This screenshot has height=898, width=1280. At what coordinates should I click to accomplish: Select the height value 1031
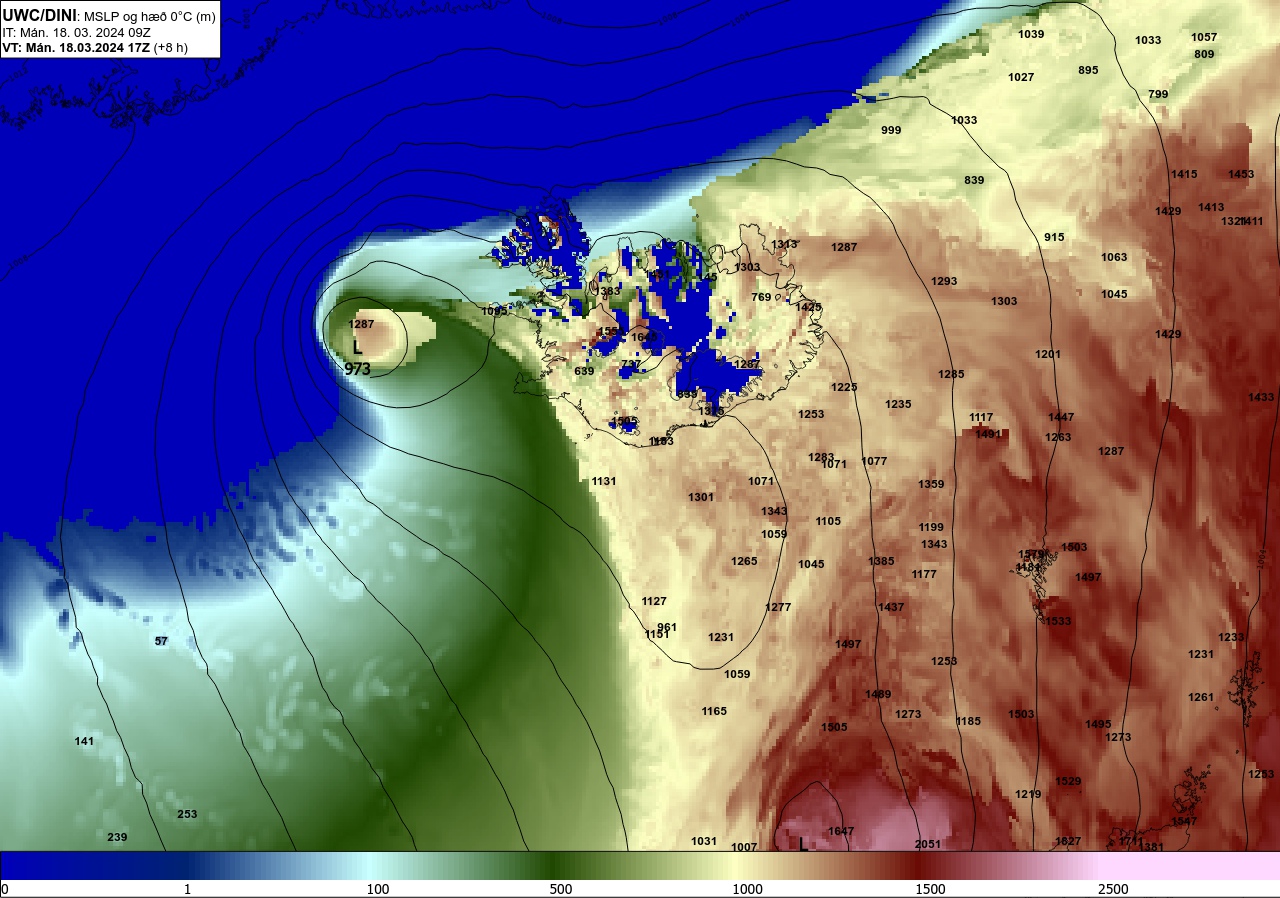[x=704, y=841]
